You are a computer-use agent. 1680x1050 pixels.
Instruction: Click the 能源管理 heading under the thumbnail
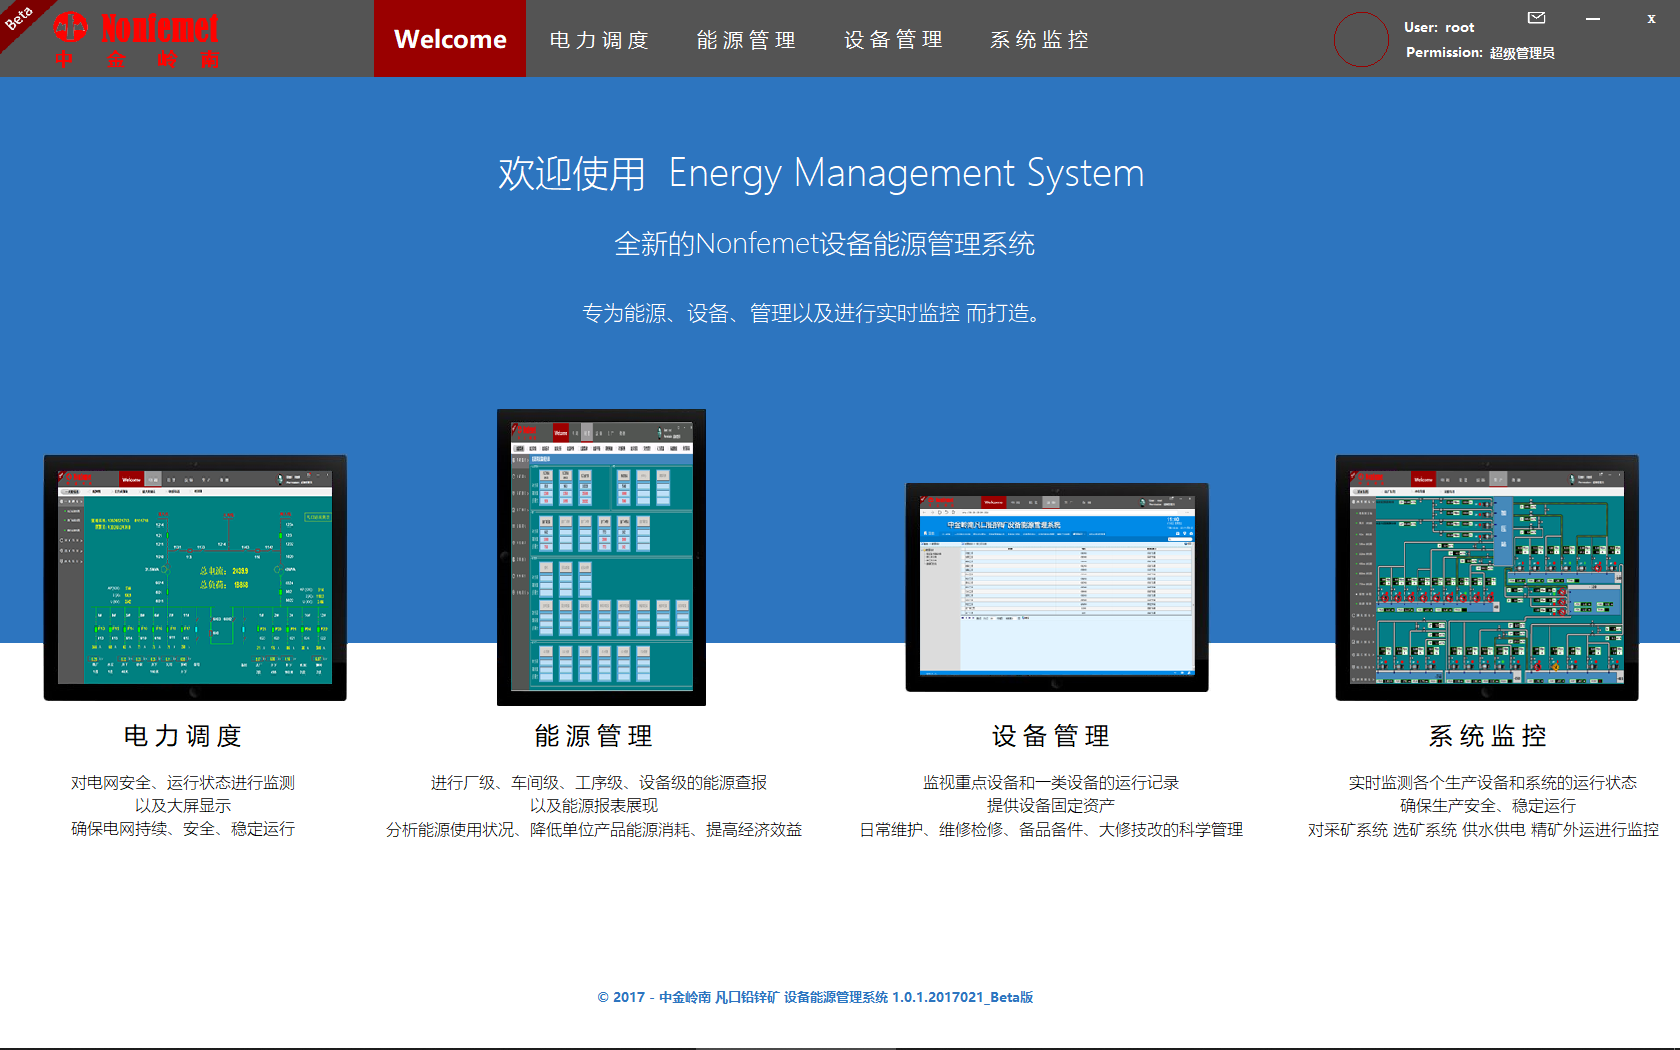pyautogui.click(x=594, y=736)
